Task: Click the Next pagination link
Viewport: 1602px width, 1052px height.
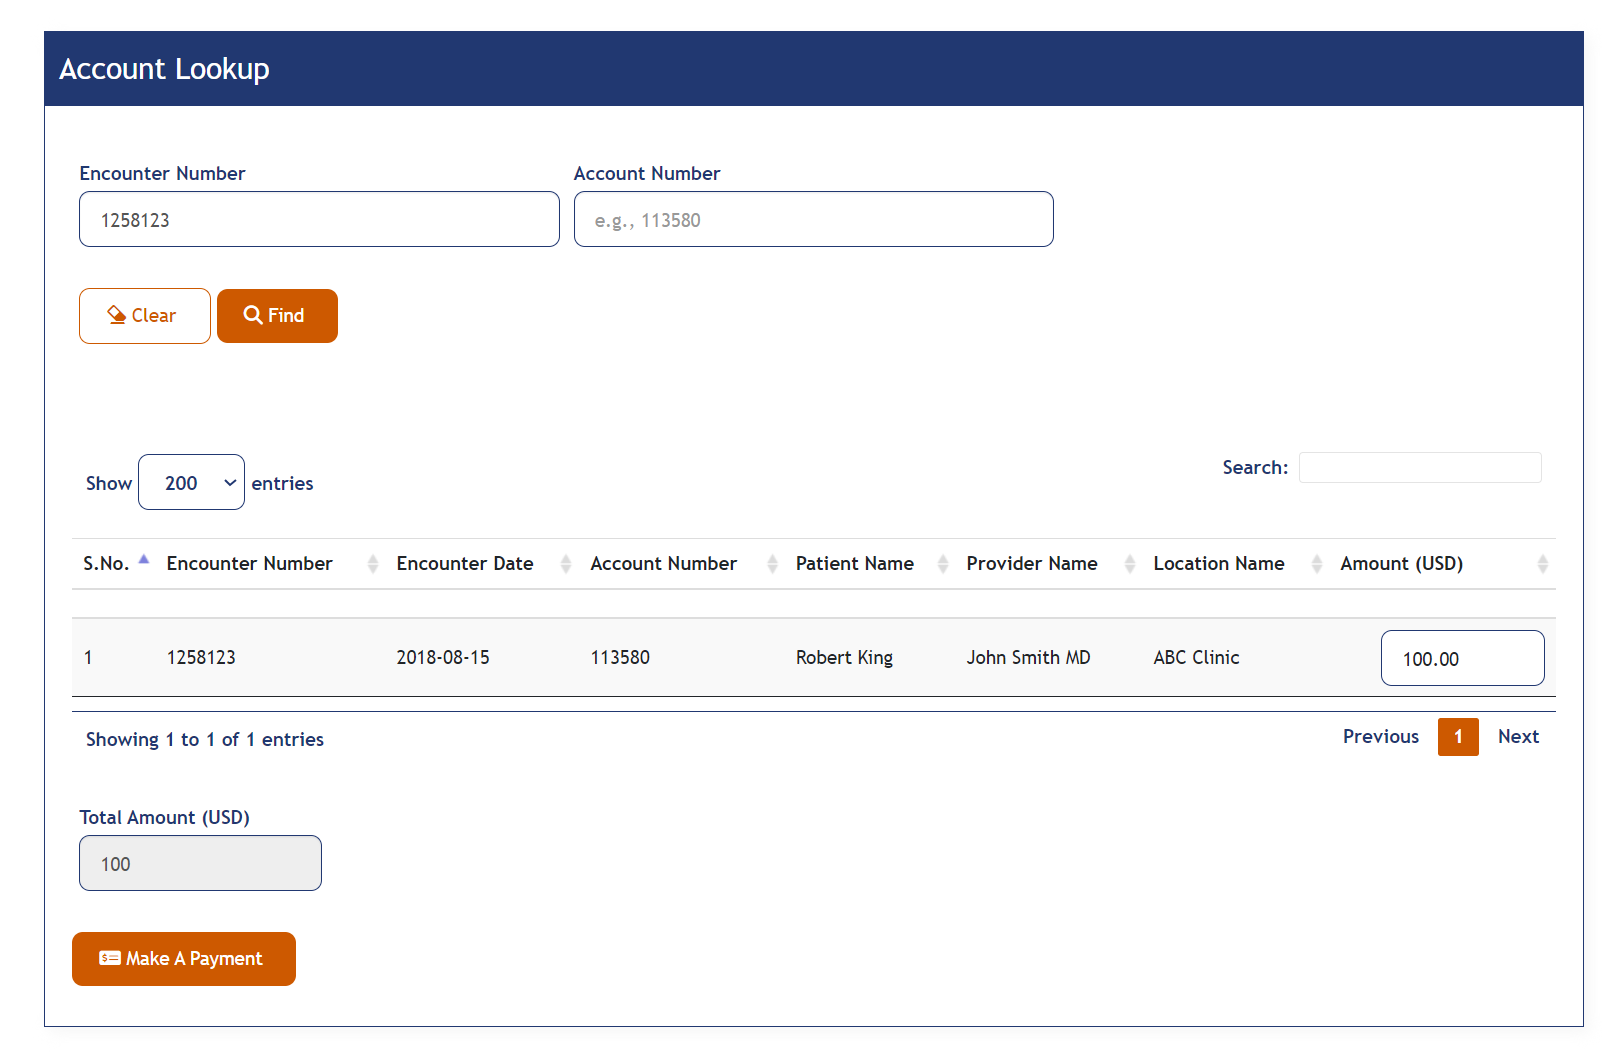Action: pos(1518,737)
